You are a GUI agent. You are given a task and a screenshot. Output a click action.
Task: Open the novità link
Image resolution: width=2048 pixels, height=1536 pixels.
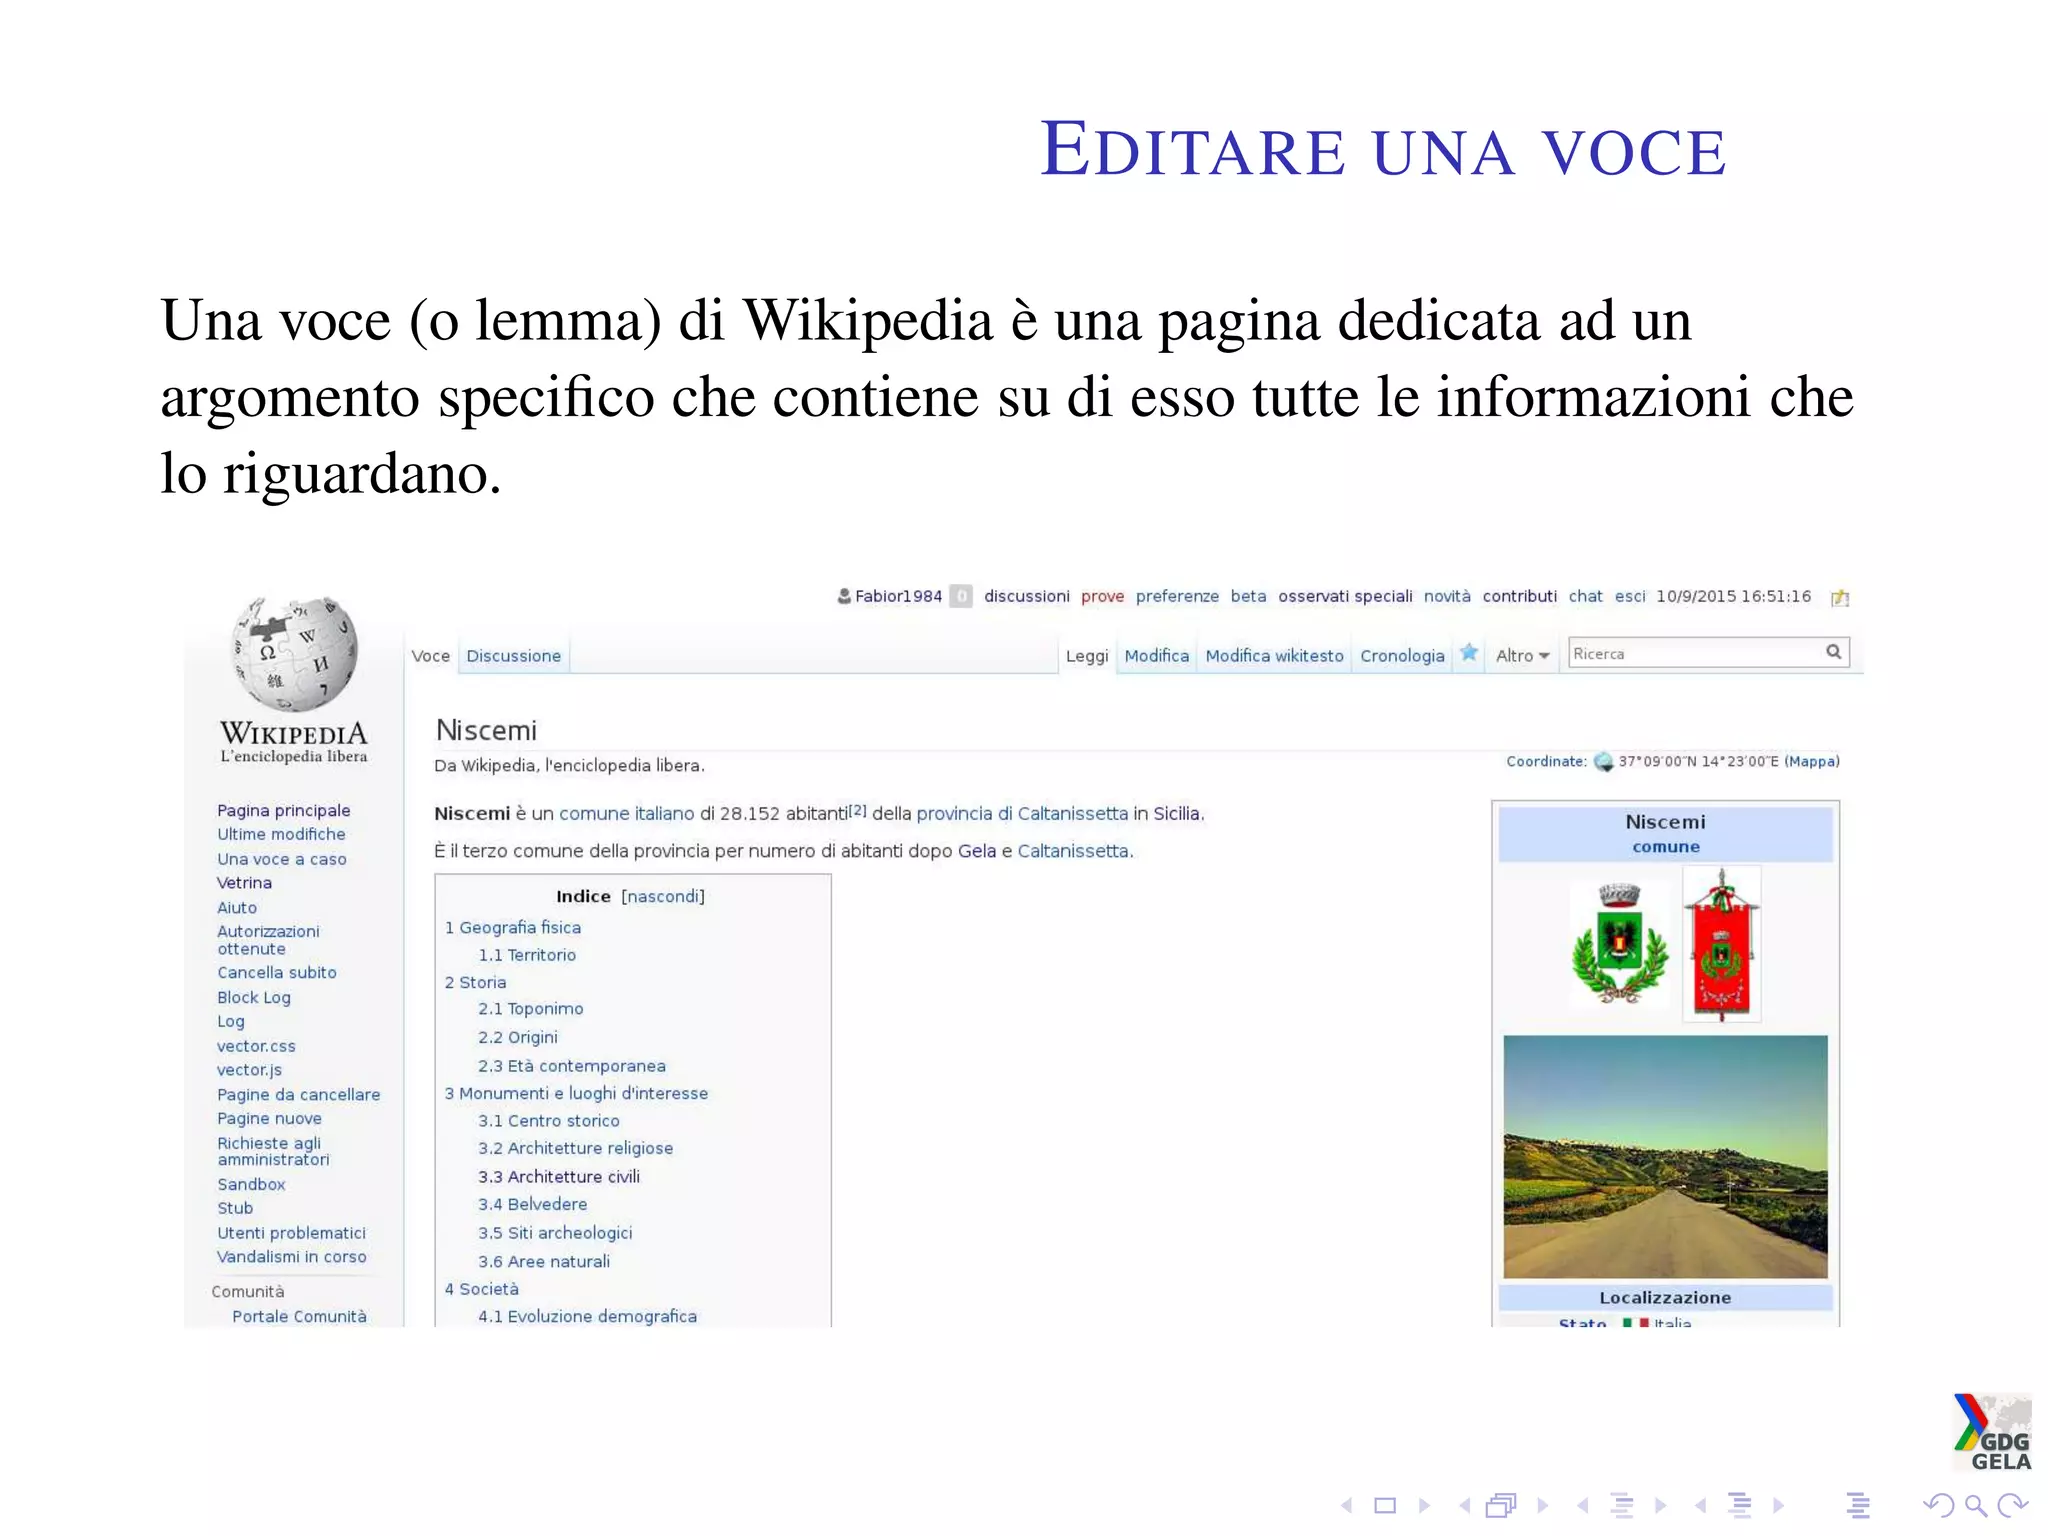point(1447,596)
